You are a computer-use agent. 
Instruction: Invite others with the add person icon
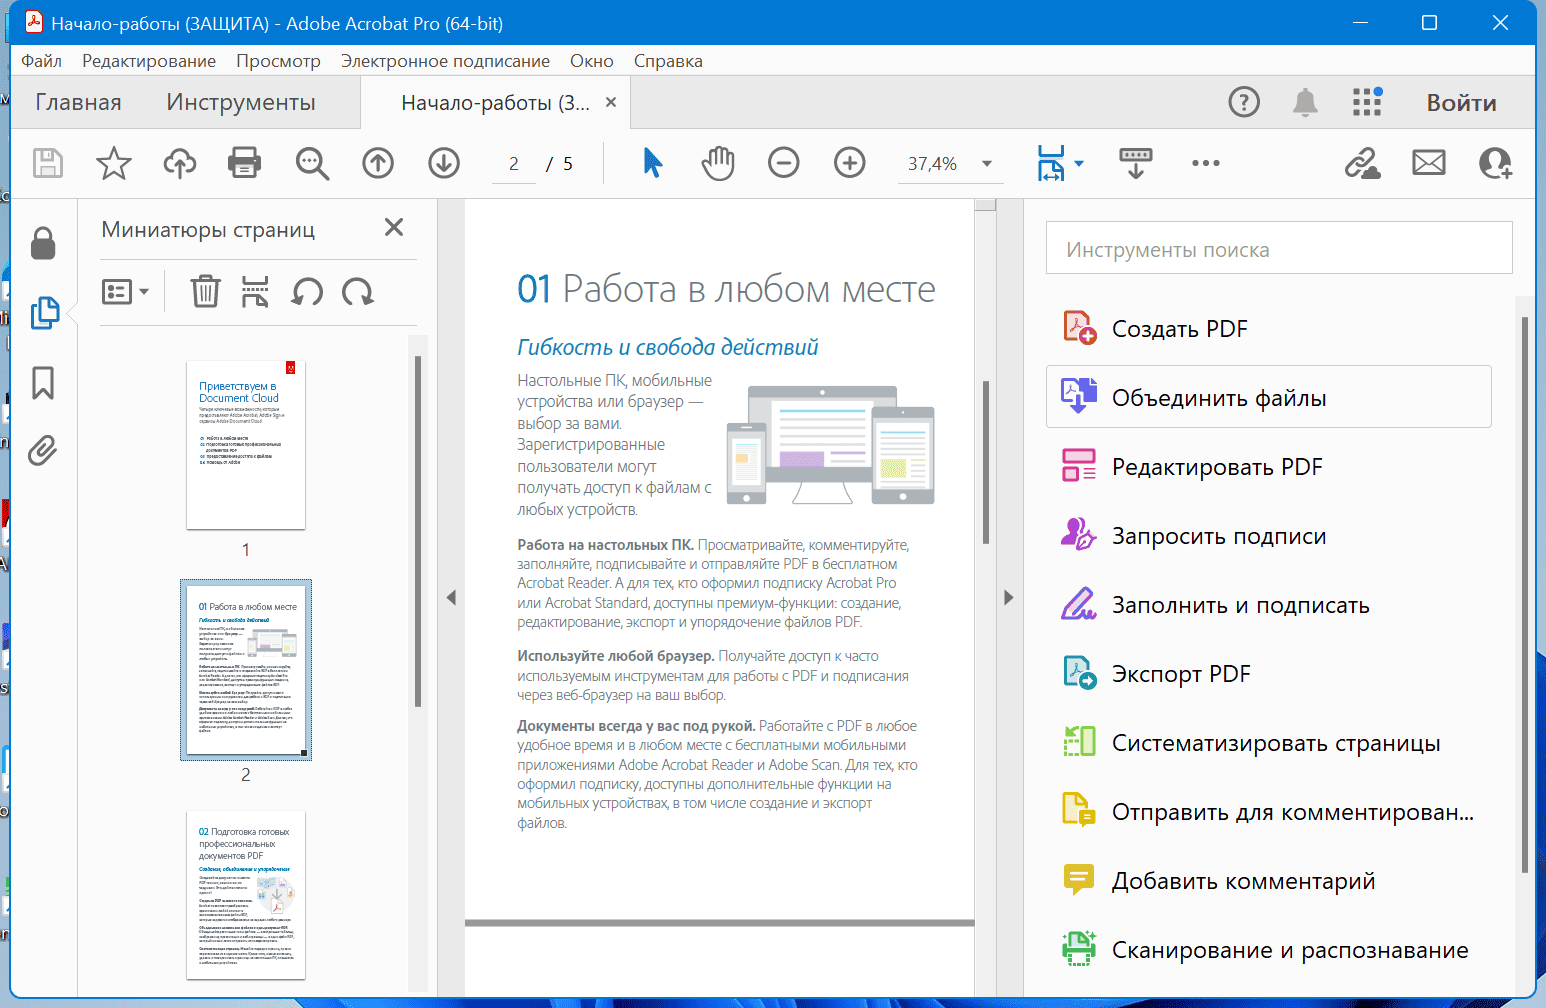(x=1495, y=163)
